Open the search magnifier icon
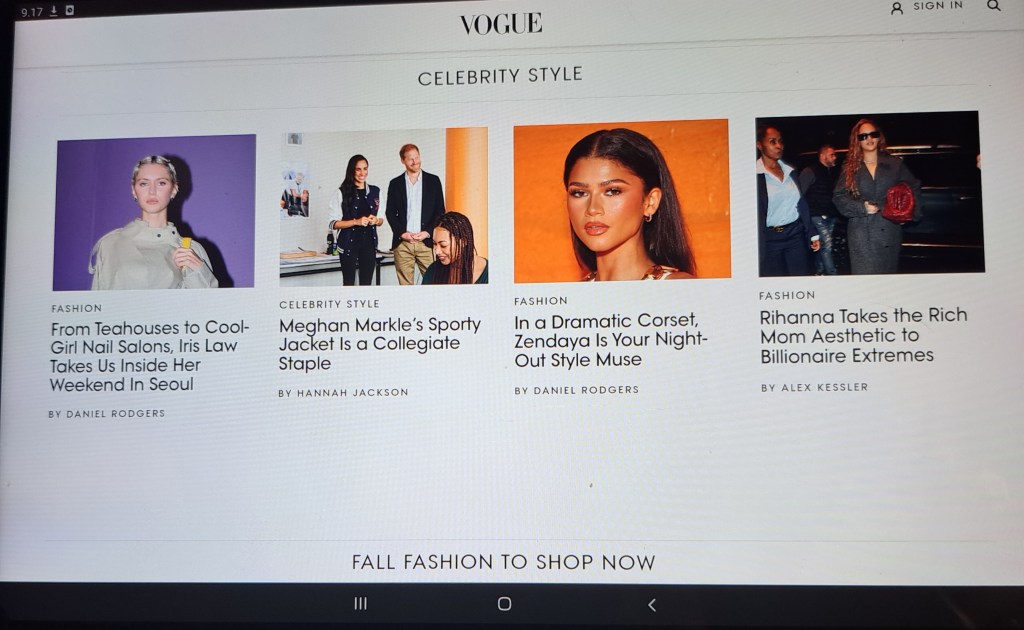 [x=993, y=5]
